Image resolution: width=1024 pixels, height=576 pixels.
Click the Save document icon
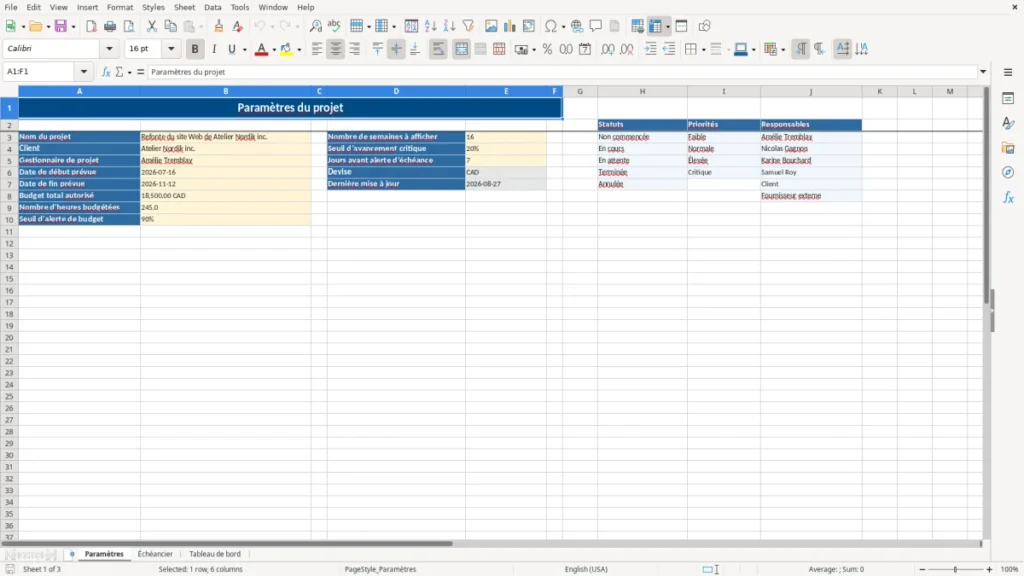(61, 26)
